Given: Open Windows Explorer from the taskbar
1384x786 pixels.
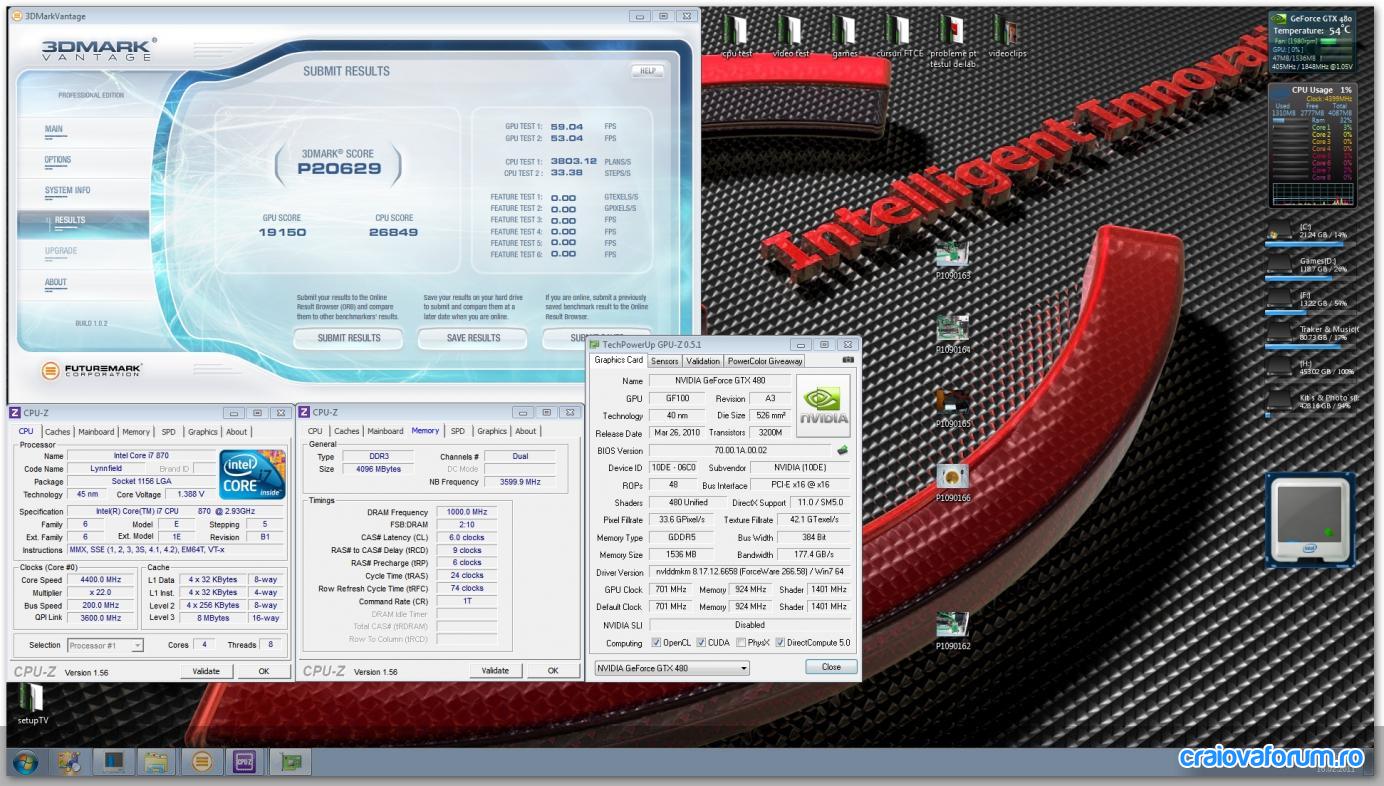Looking at the screenshot, I should click(x=157, y=763).
